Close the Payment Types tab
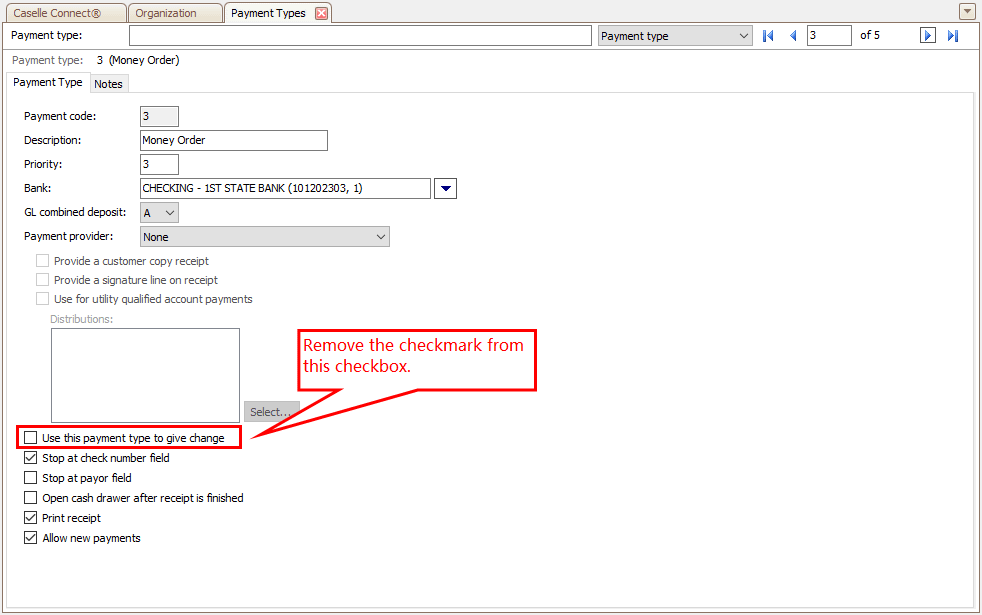 [321, 13]
